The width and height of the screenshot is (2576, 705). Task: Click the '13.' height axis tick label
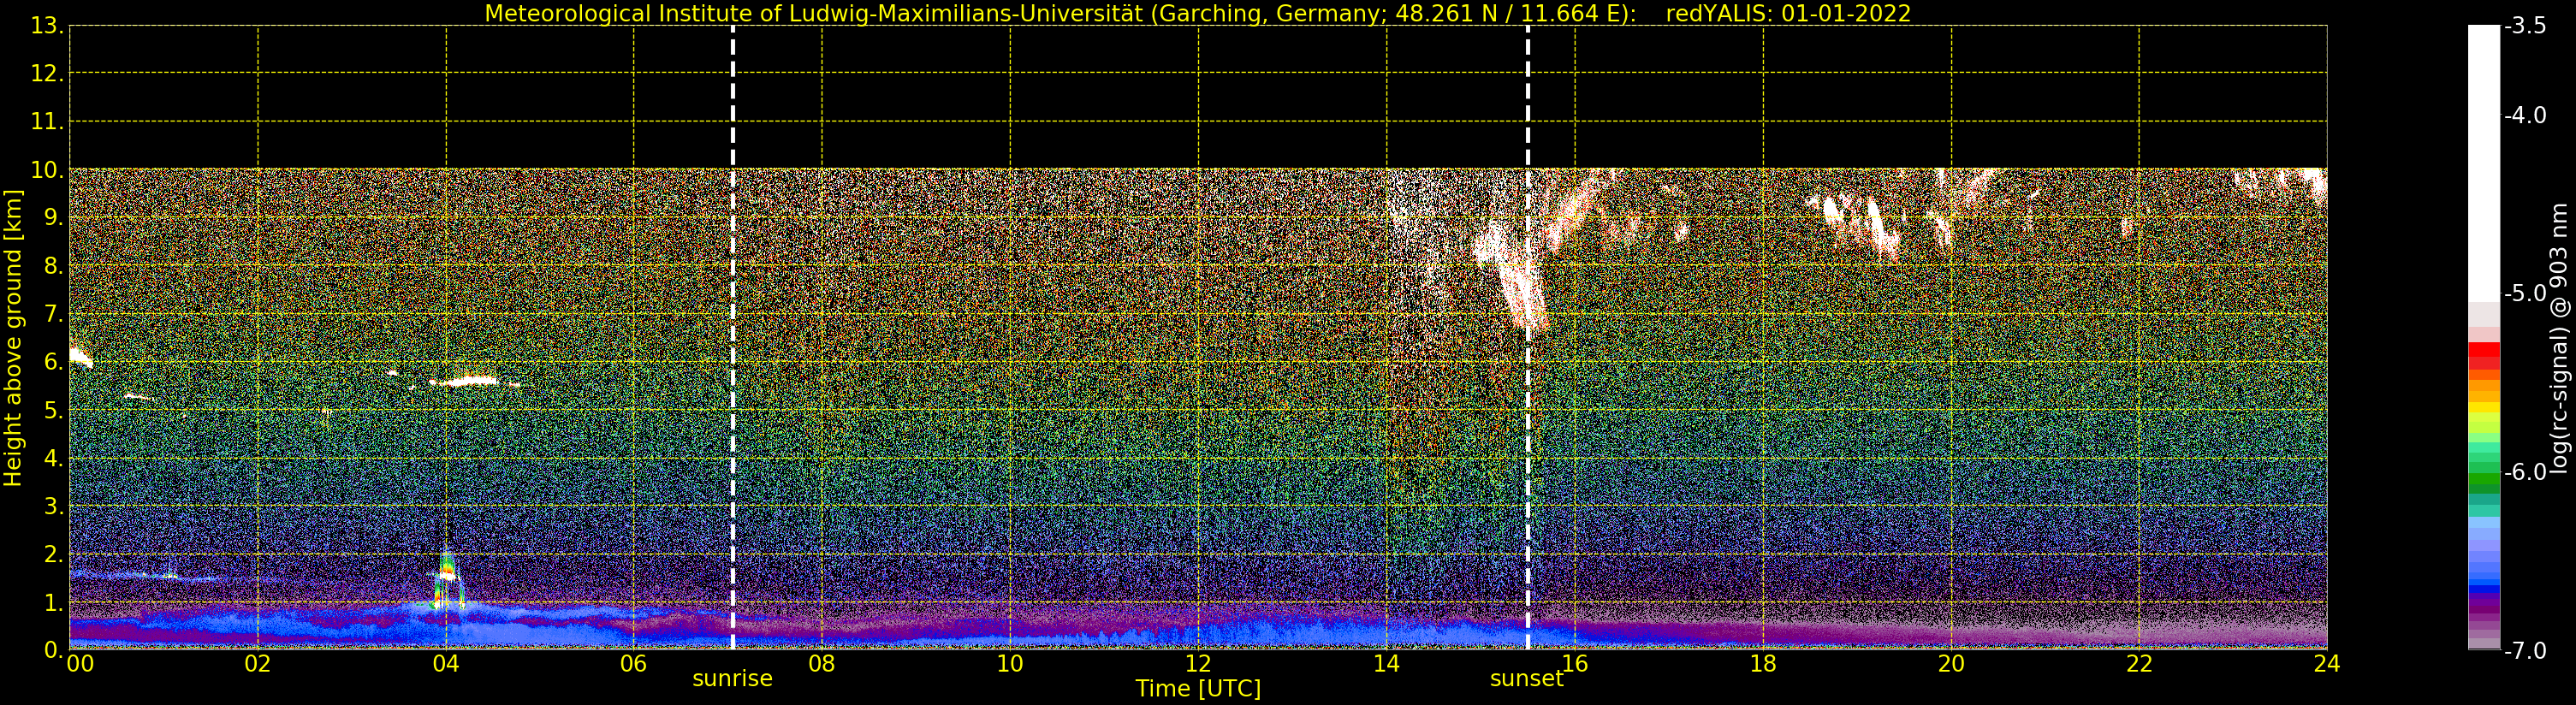47,26
